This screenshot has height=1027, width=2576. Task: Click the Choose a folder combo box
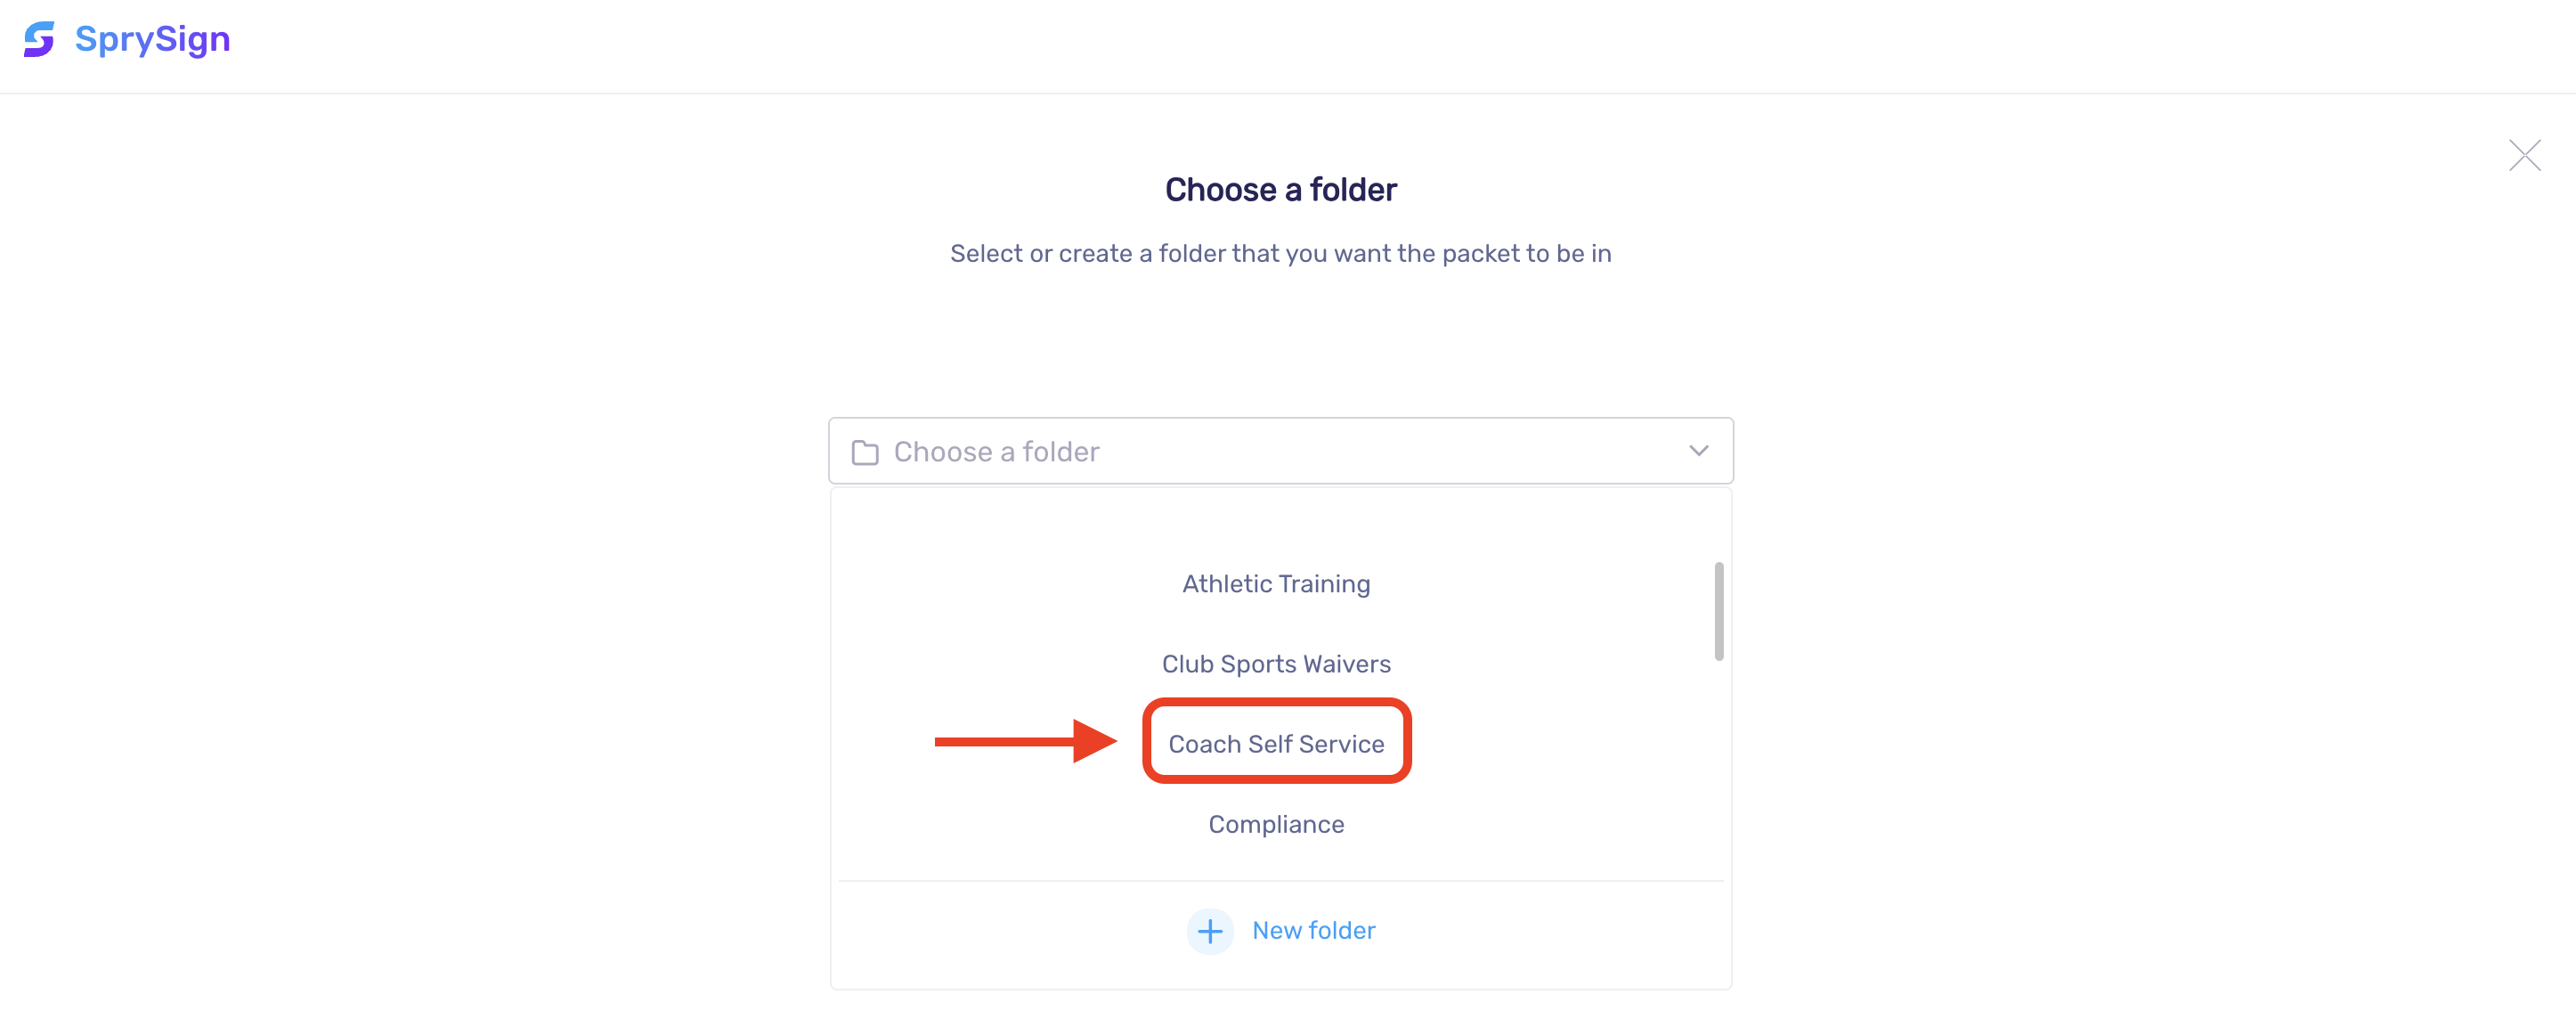pyautogui.click(x=1280, y=451)
